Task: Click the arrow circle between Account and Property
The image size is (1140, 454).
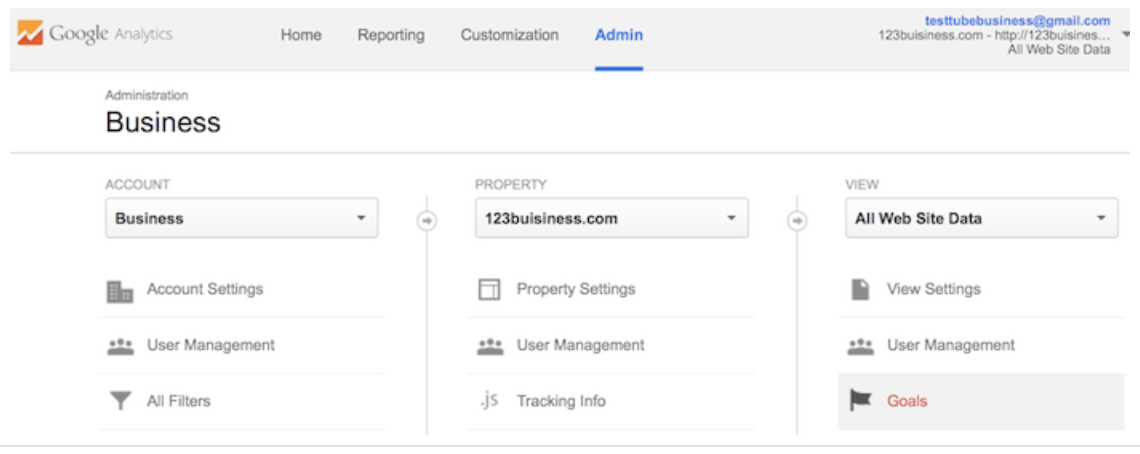Action: coord(427,221)
